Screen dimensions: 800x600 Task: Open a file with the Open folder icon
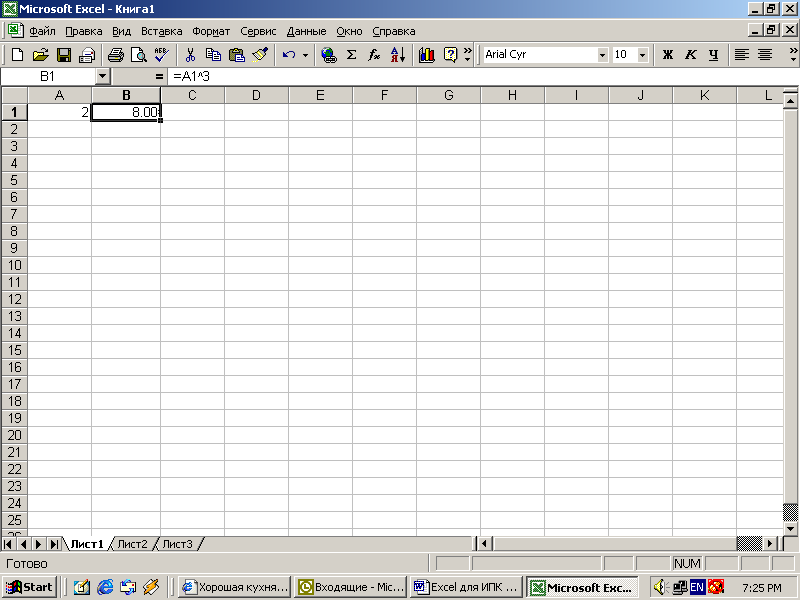tap(41, 55)
